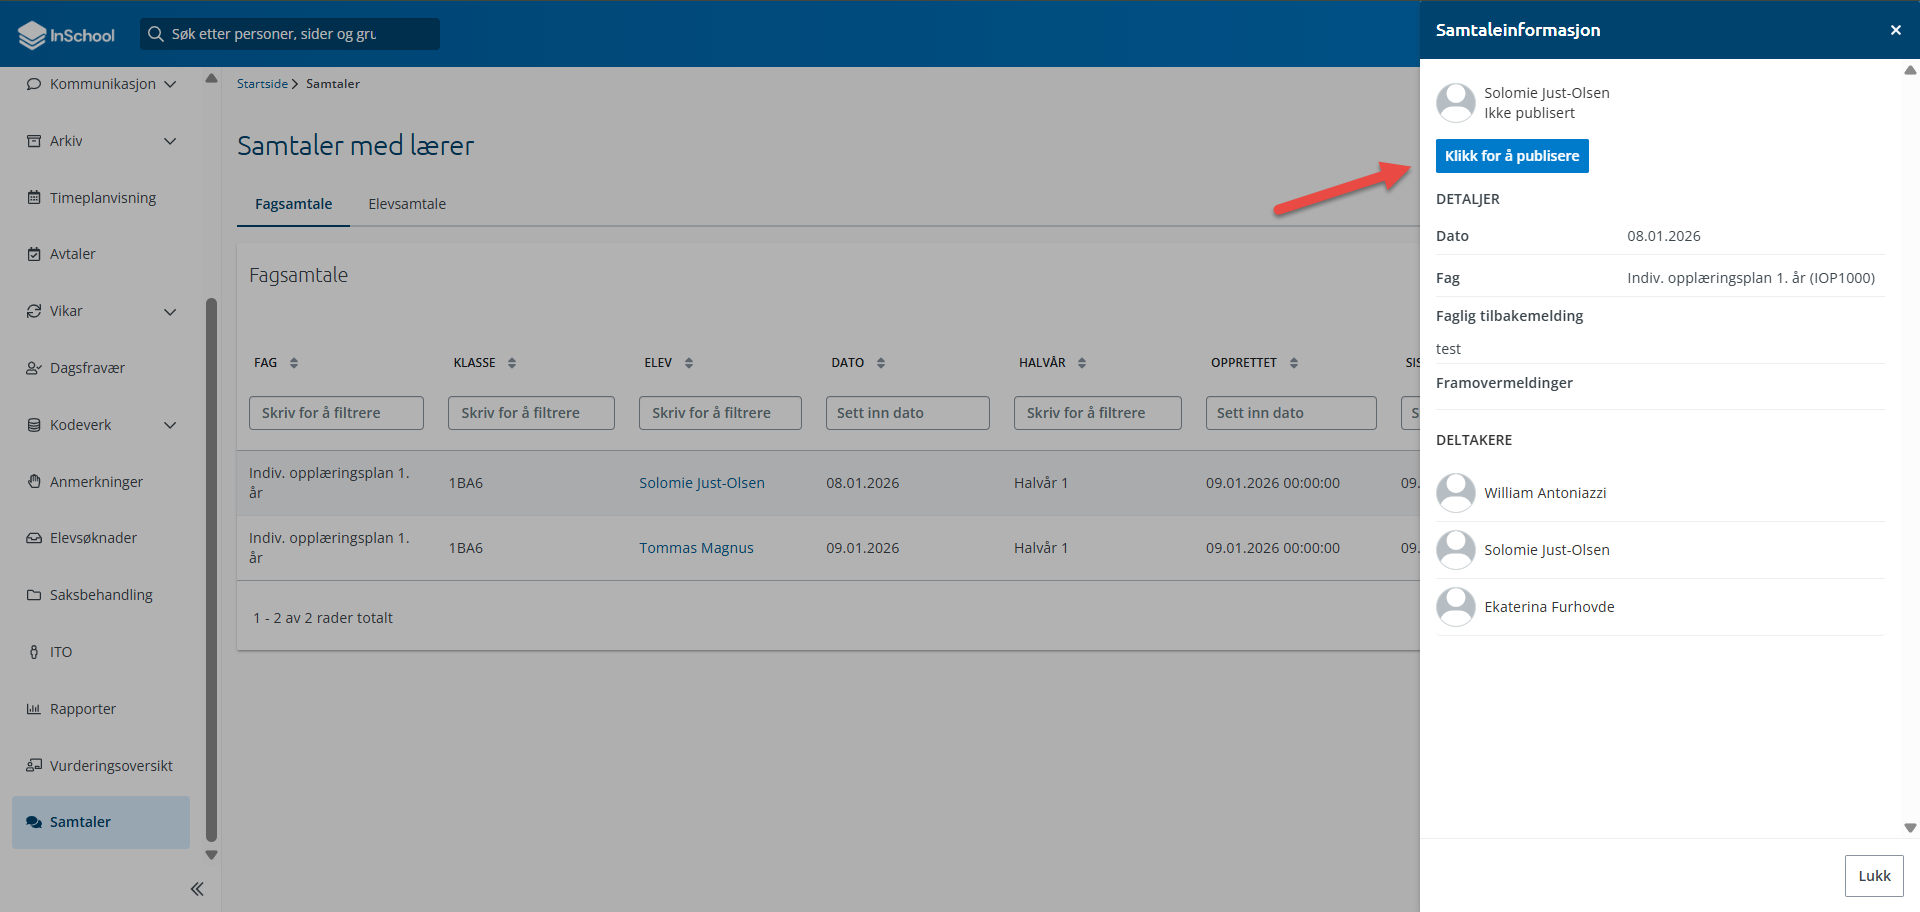The height and width of the screenshot is (912, 1920).
Task: Sort table by FAG column
Action: pyautogui.click(x=294, y=363)
